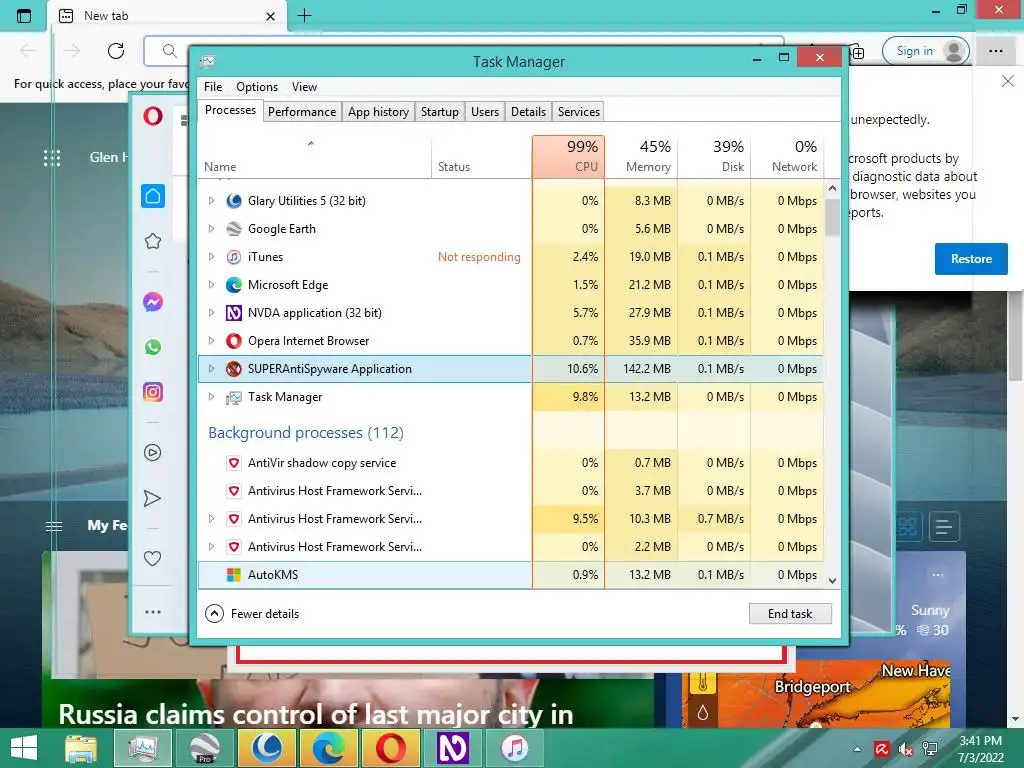Open Instagram in the Opera sidebar
This screenshot has height=768, width=1024.
pyautogui.click(x=153, y=392)
